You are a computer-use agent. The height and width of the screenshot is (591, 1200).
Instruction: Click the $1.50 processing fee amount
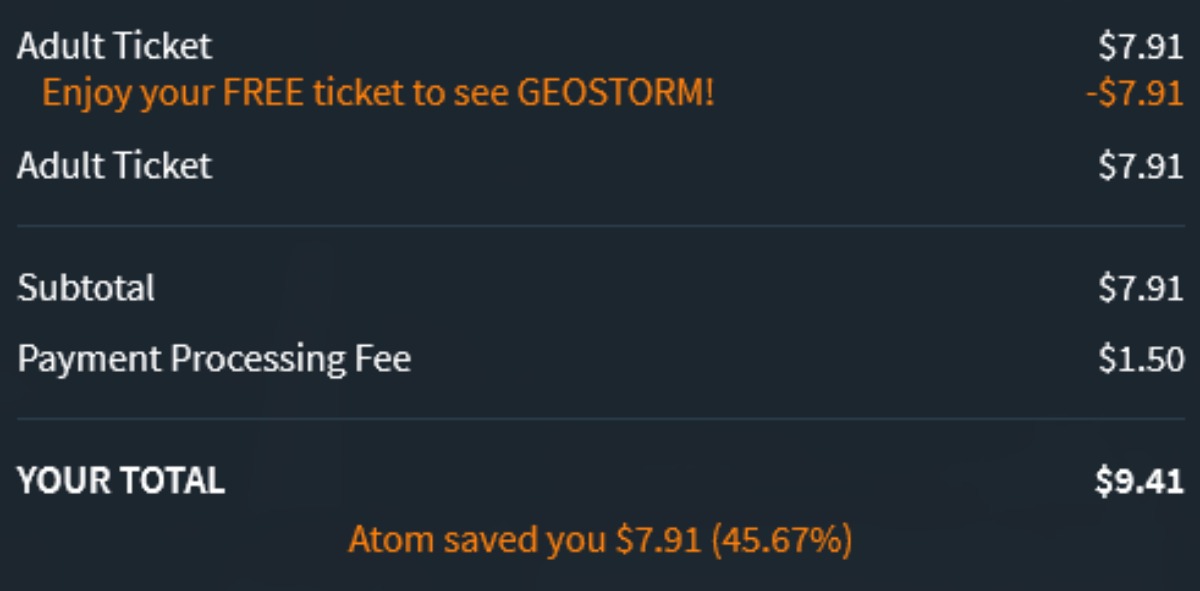coord(1141,360)
